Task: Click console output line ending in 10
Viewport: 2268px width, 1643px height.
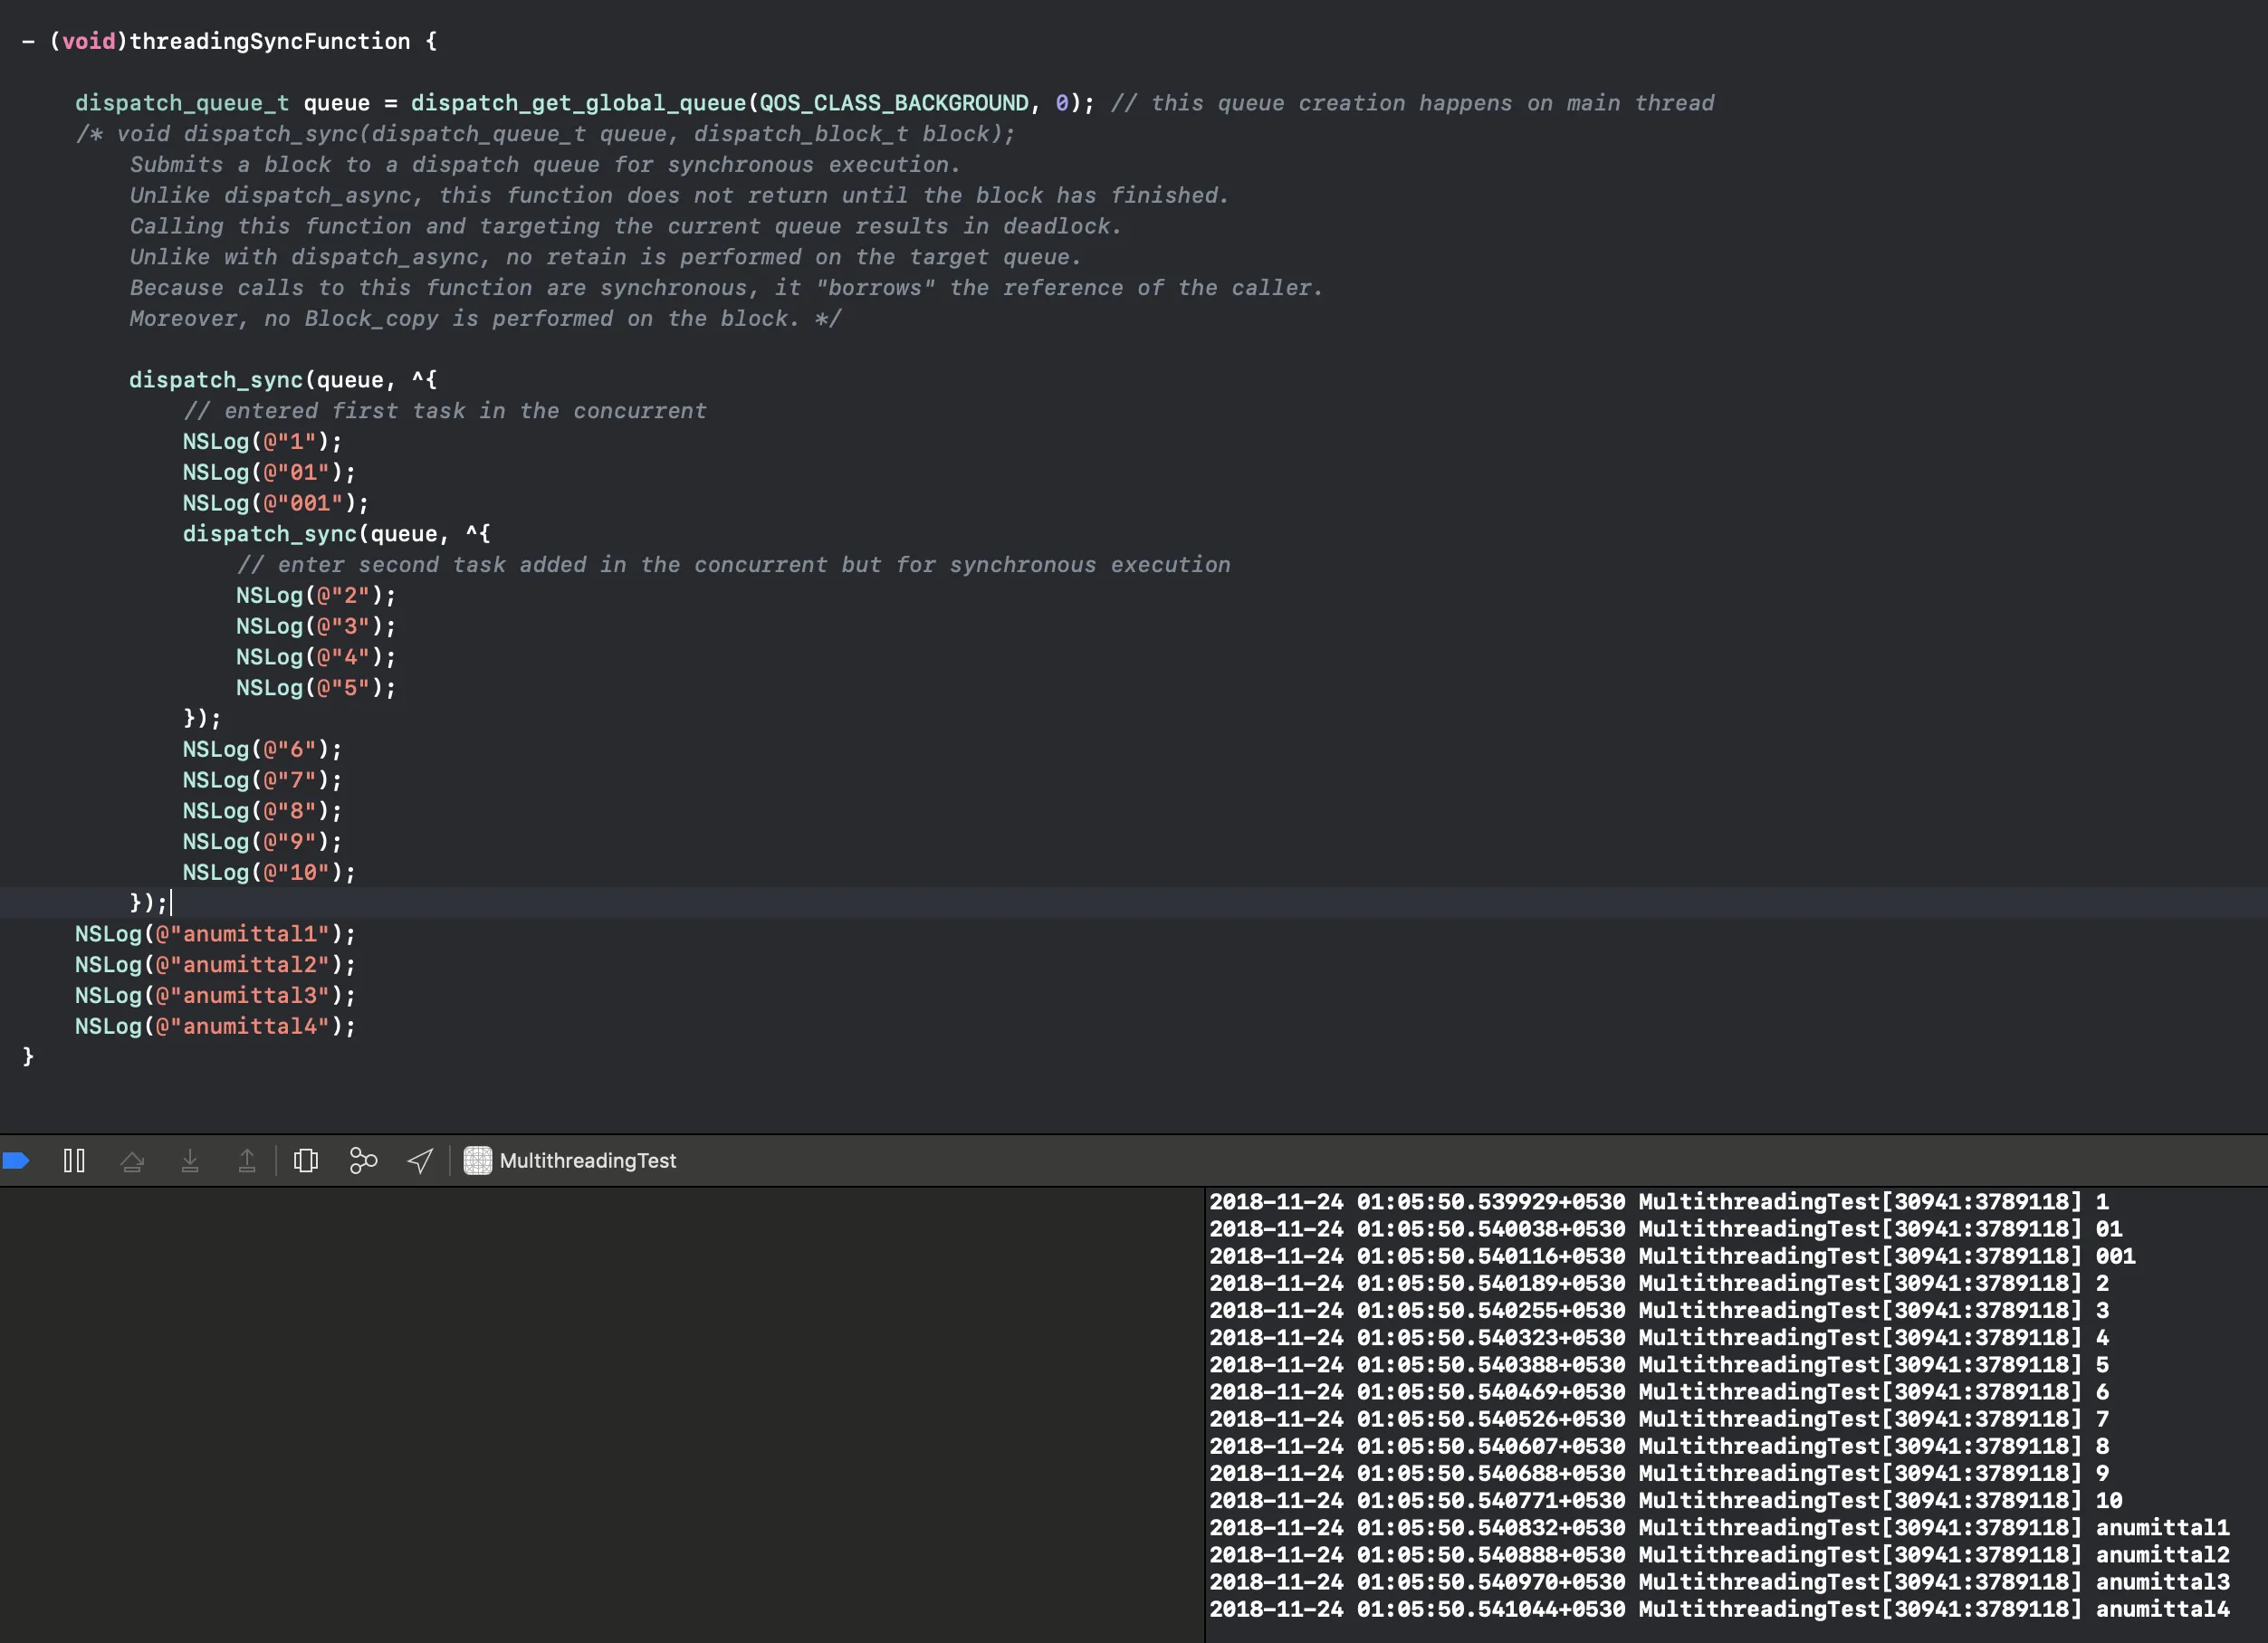Action: (1666, 1500)
